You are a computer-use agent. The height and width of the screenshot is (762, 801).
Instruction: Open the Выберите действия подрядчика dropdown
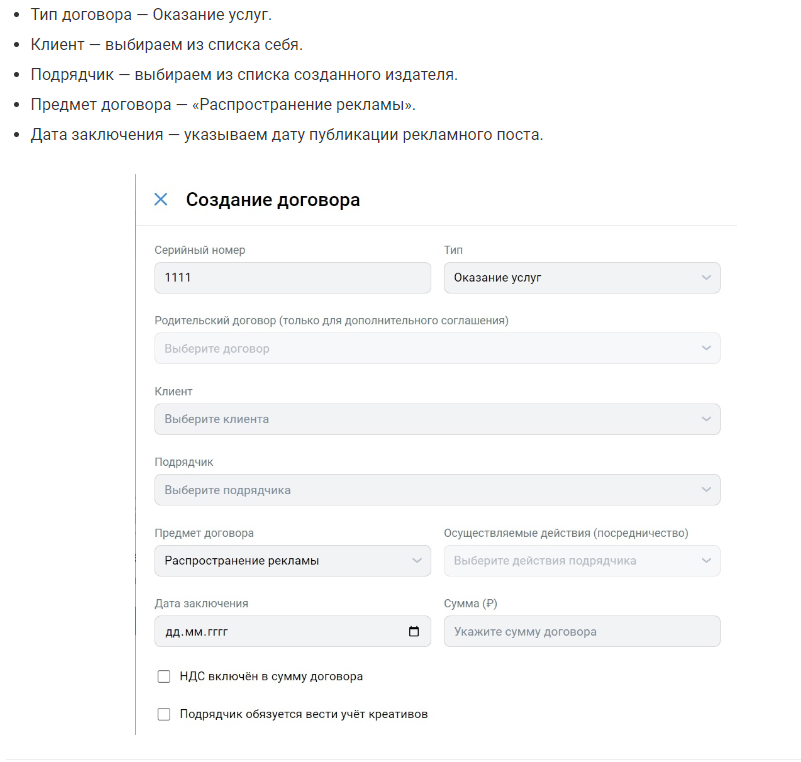click(570, 561)
